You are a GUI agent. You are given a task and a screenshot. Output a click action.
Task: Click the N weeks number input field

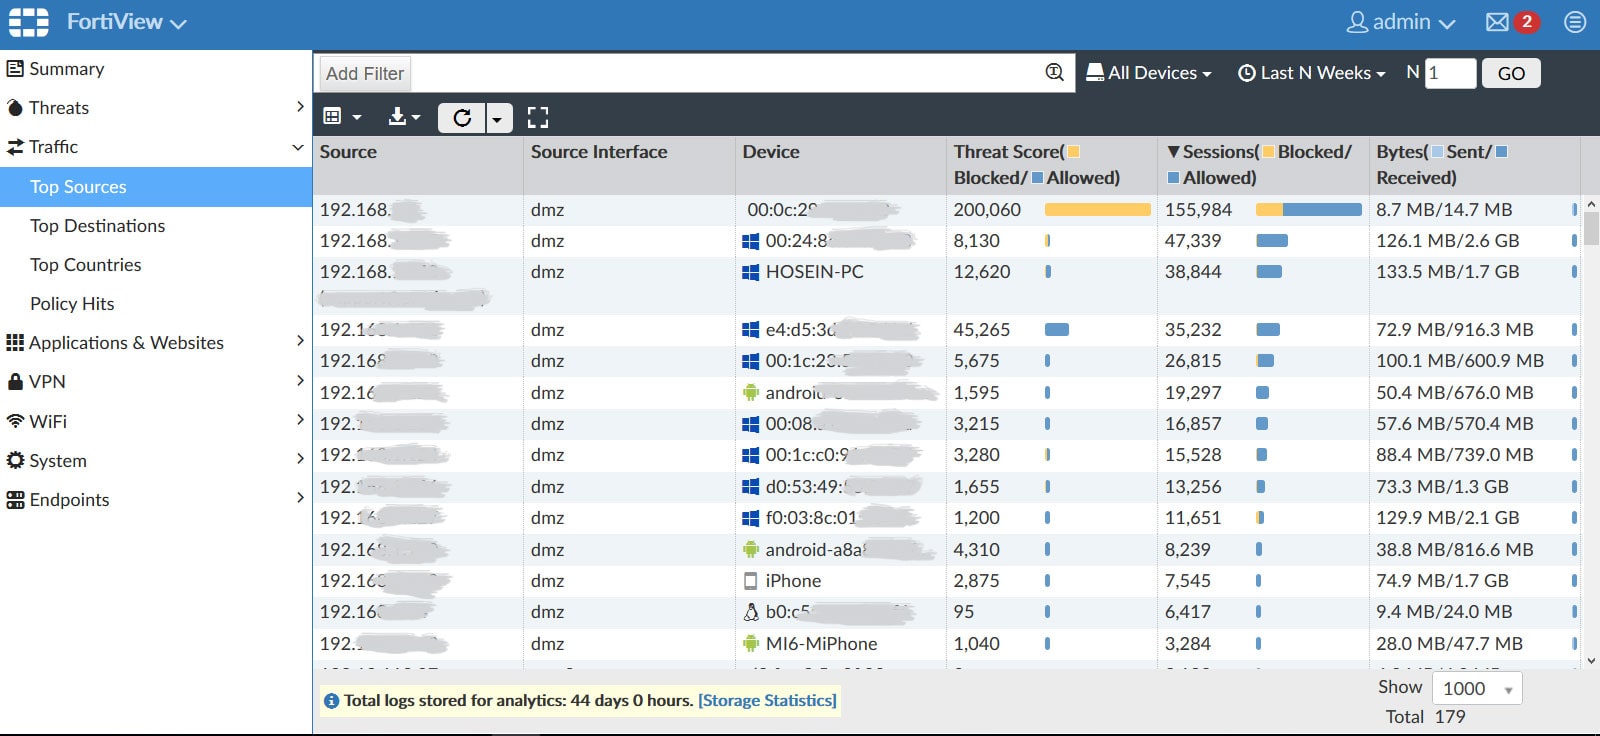tap(1449, 73)
